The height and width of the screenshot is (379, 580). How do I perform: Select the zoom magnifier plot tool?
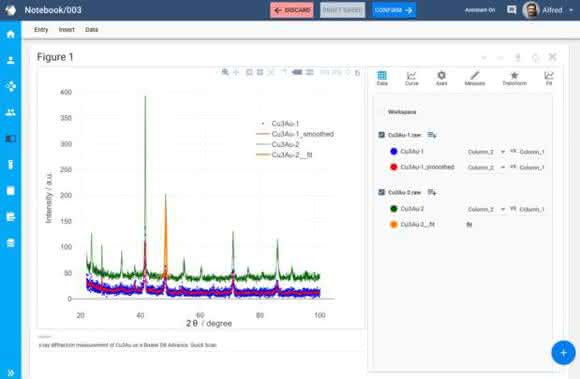225,72
